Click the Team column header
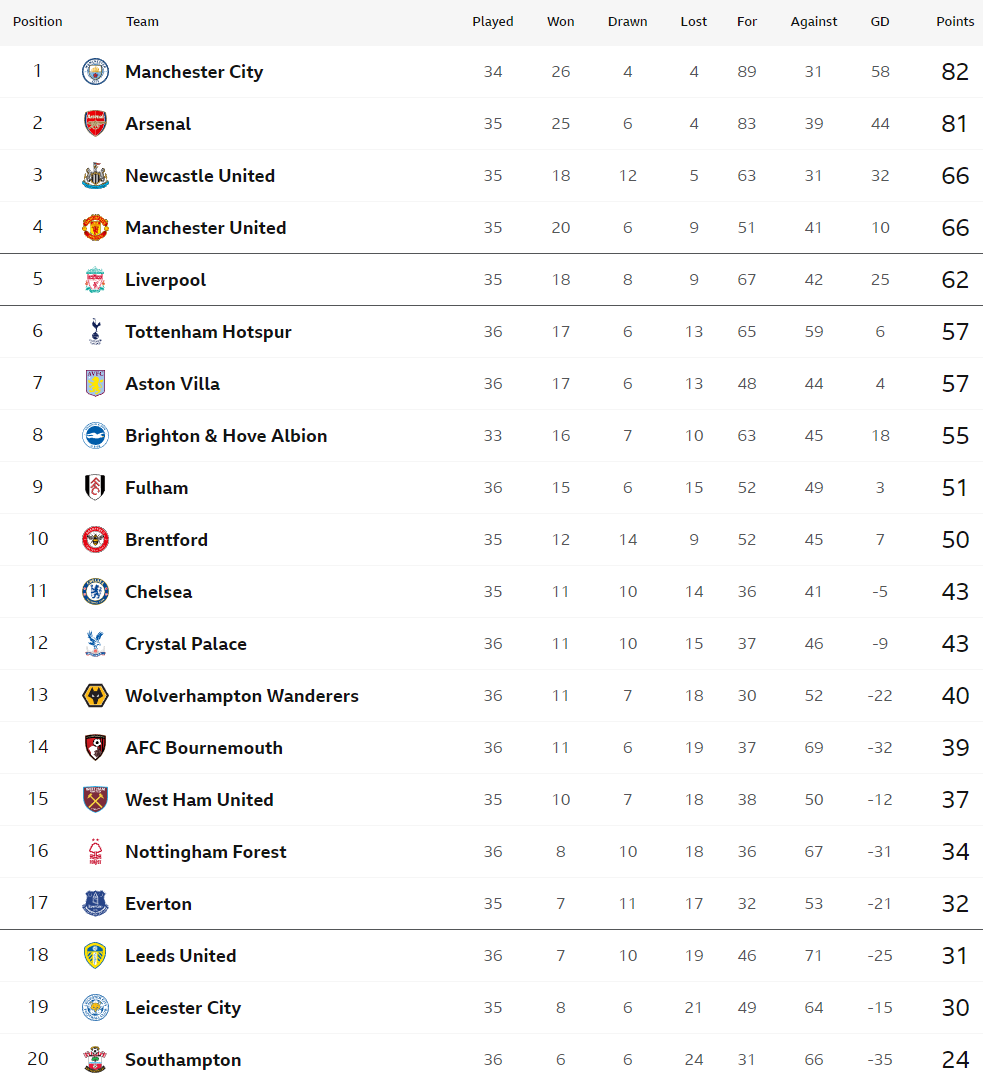The width and height of the screenshot is (983, 1081). (142, 21)
